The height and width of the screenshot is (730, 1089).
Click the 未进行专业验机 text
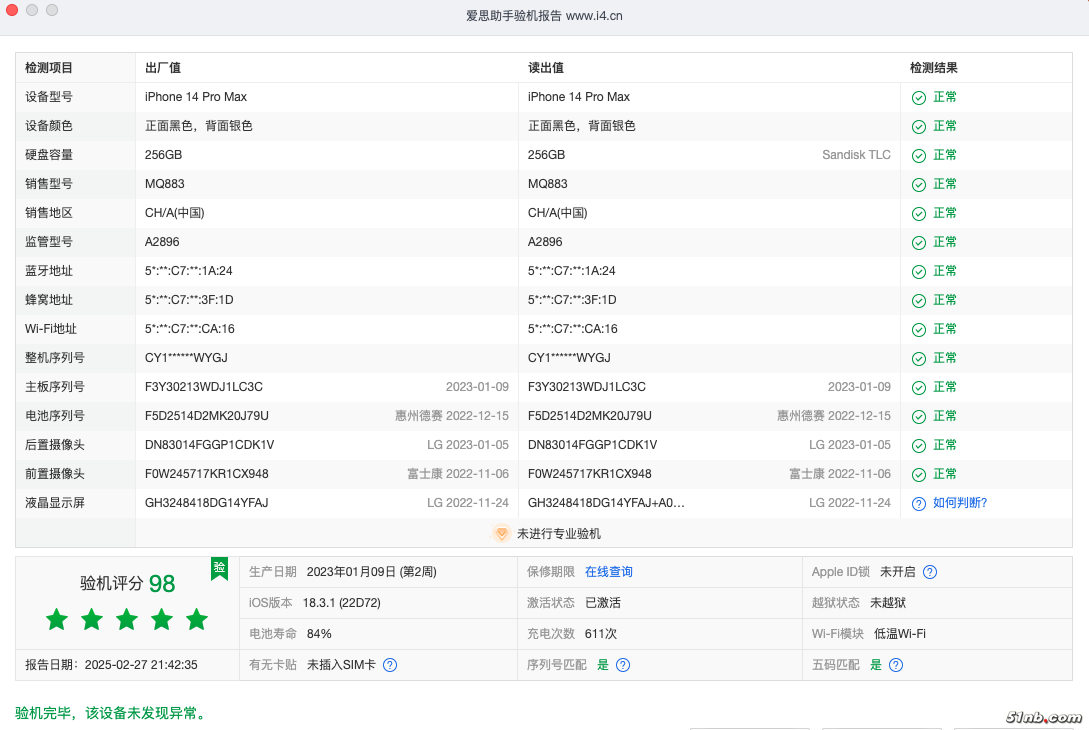coord(558,534)
